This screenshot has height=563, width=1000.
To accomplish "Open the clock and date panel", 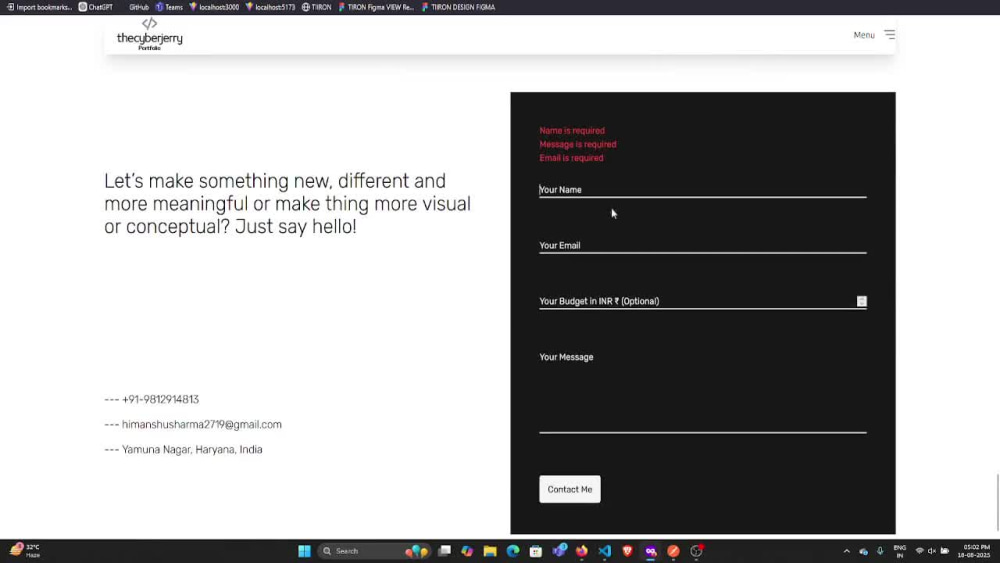I will click(x=976, y=552).
